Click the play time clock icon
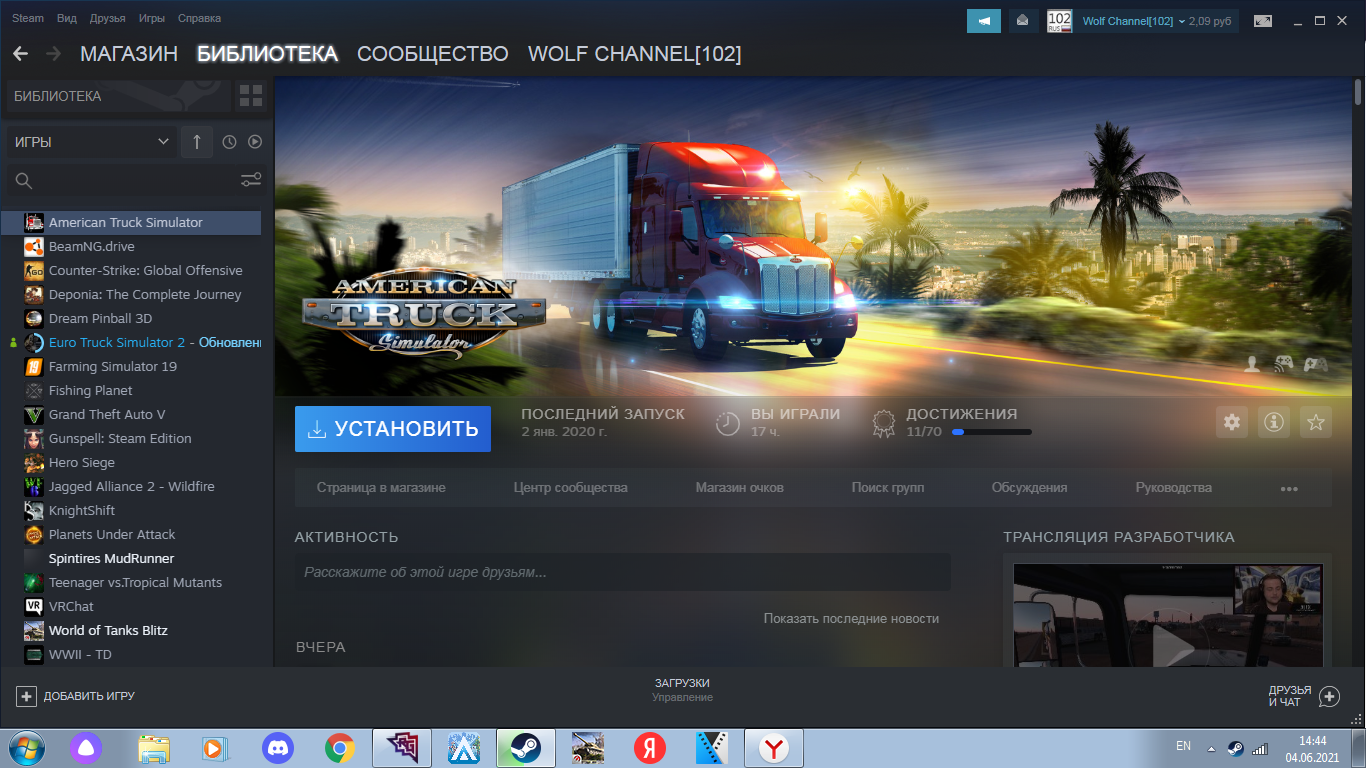Screen dimensions: 1366x768 tap(728, 424)
